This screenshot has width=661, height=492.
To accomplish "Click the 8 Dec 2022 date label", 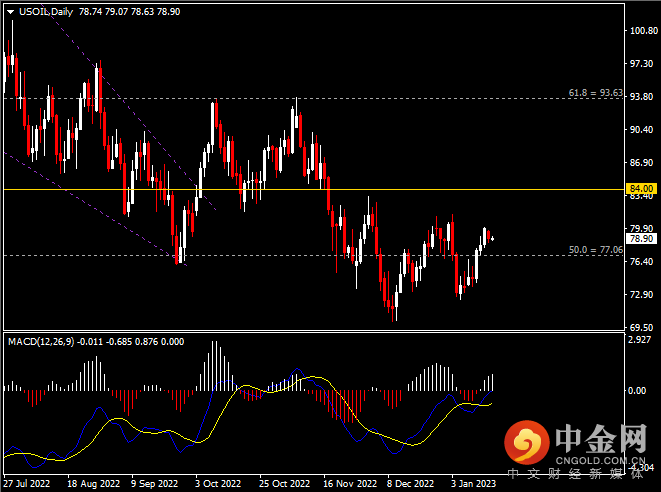I will click(408, 481).
